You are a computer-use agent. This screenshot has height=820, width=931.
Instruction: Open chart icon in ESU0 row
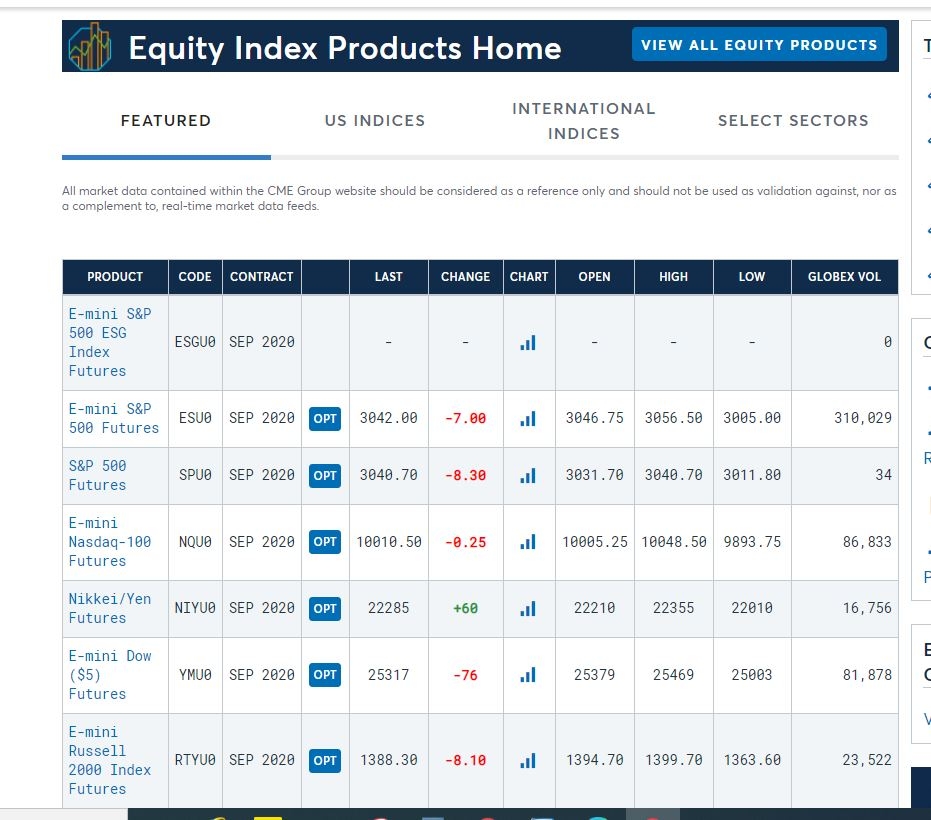point(528,419)
